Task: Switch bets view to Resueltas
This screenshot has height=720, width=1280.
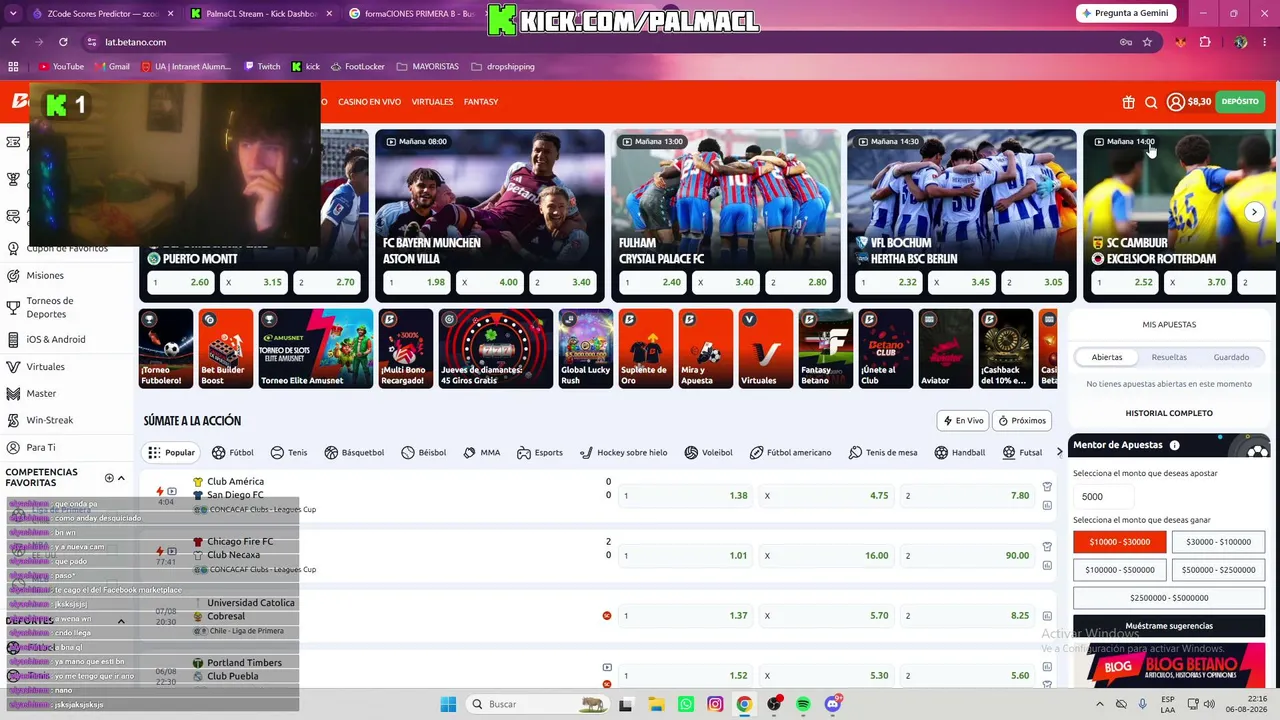Action: click(x=1169, y=357)
